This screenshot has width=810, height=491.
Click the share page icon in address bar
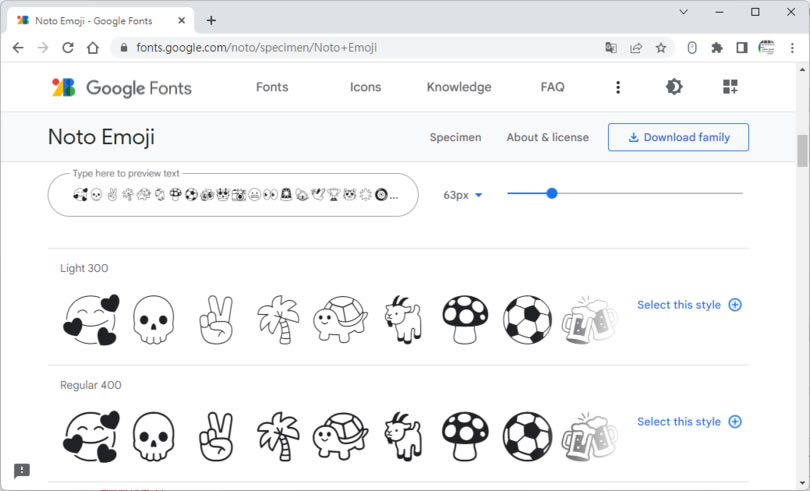pyautogui.click(x=636, y=47)
